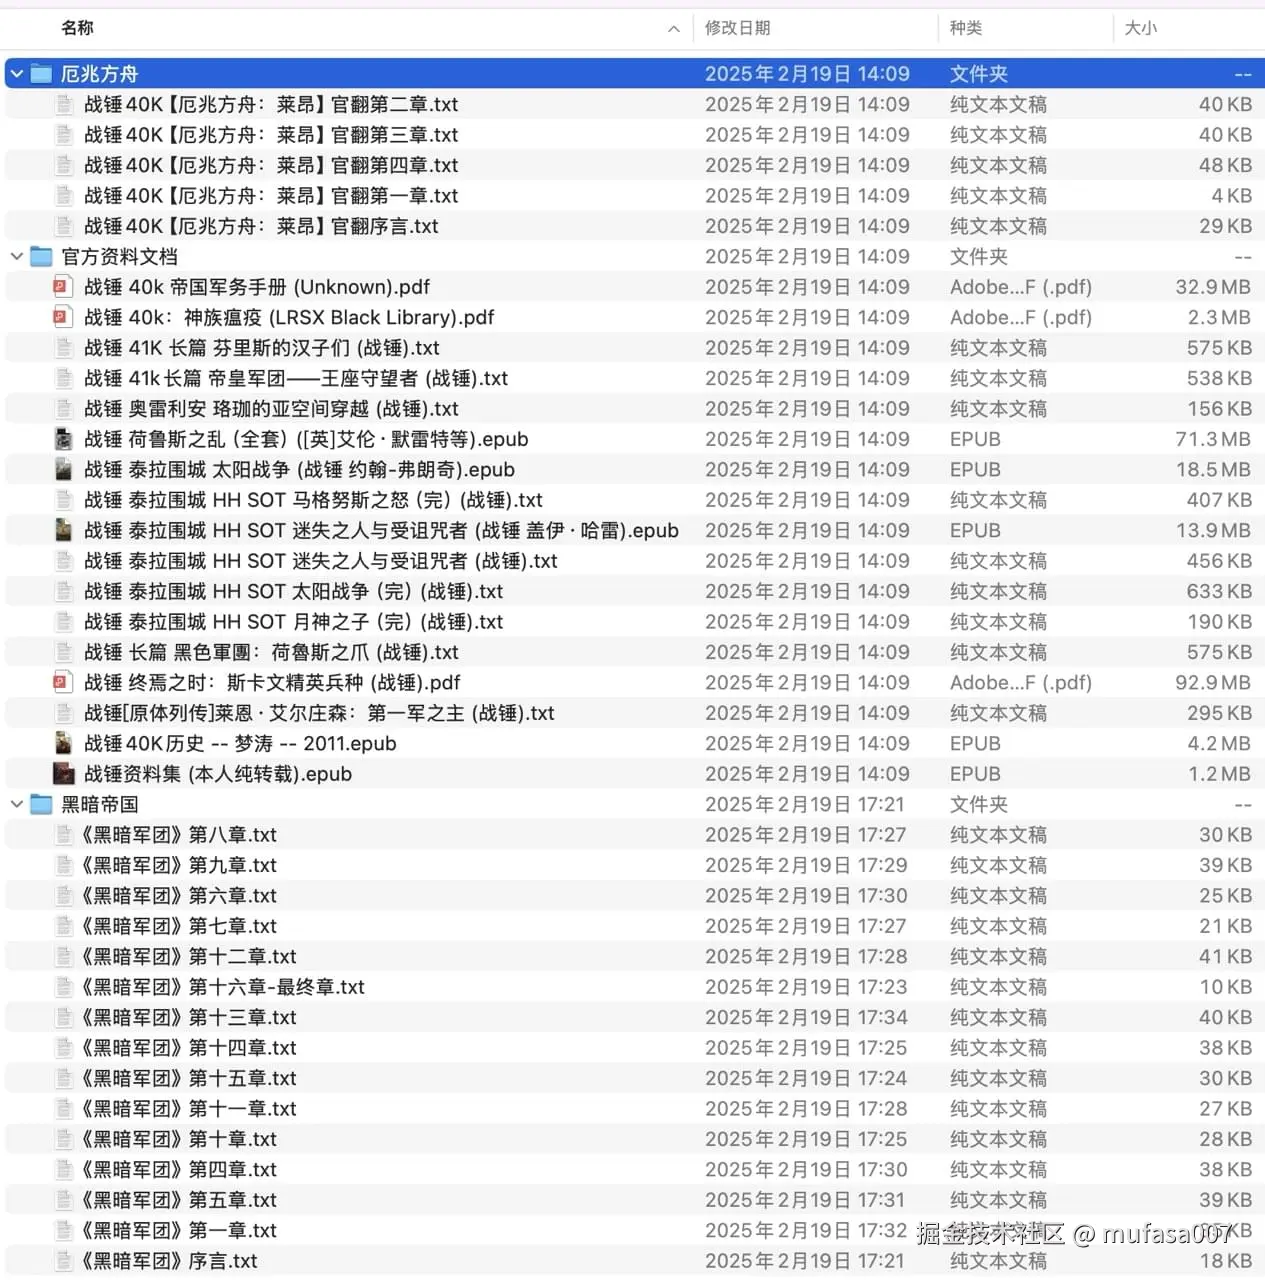Click PDF icon of 战锤 40k：神族瘟疫
This screenshot has width=1265, height=1280.
[x=63, y=318]
